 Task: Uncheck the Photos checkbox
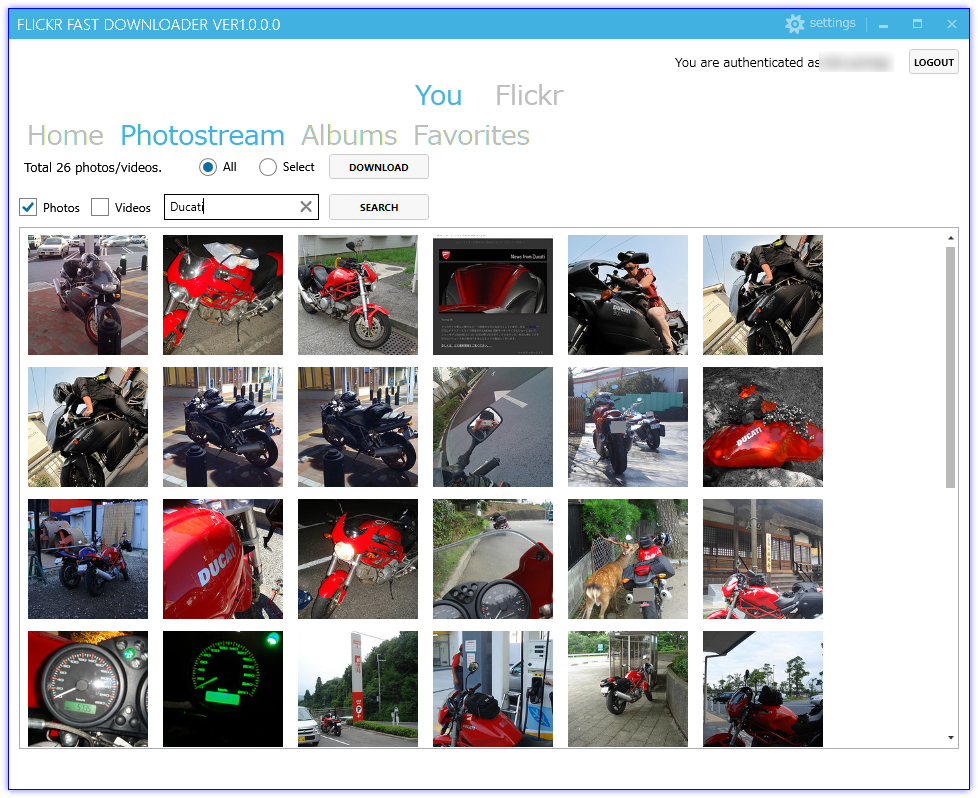coord(27,207)
